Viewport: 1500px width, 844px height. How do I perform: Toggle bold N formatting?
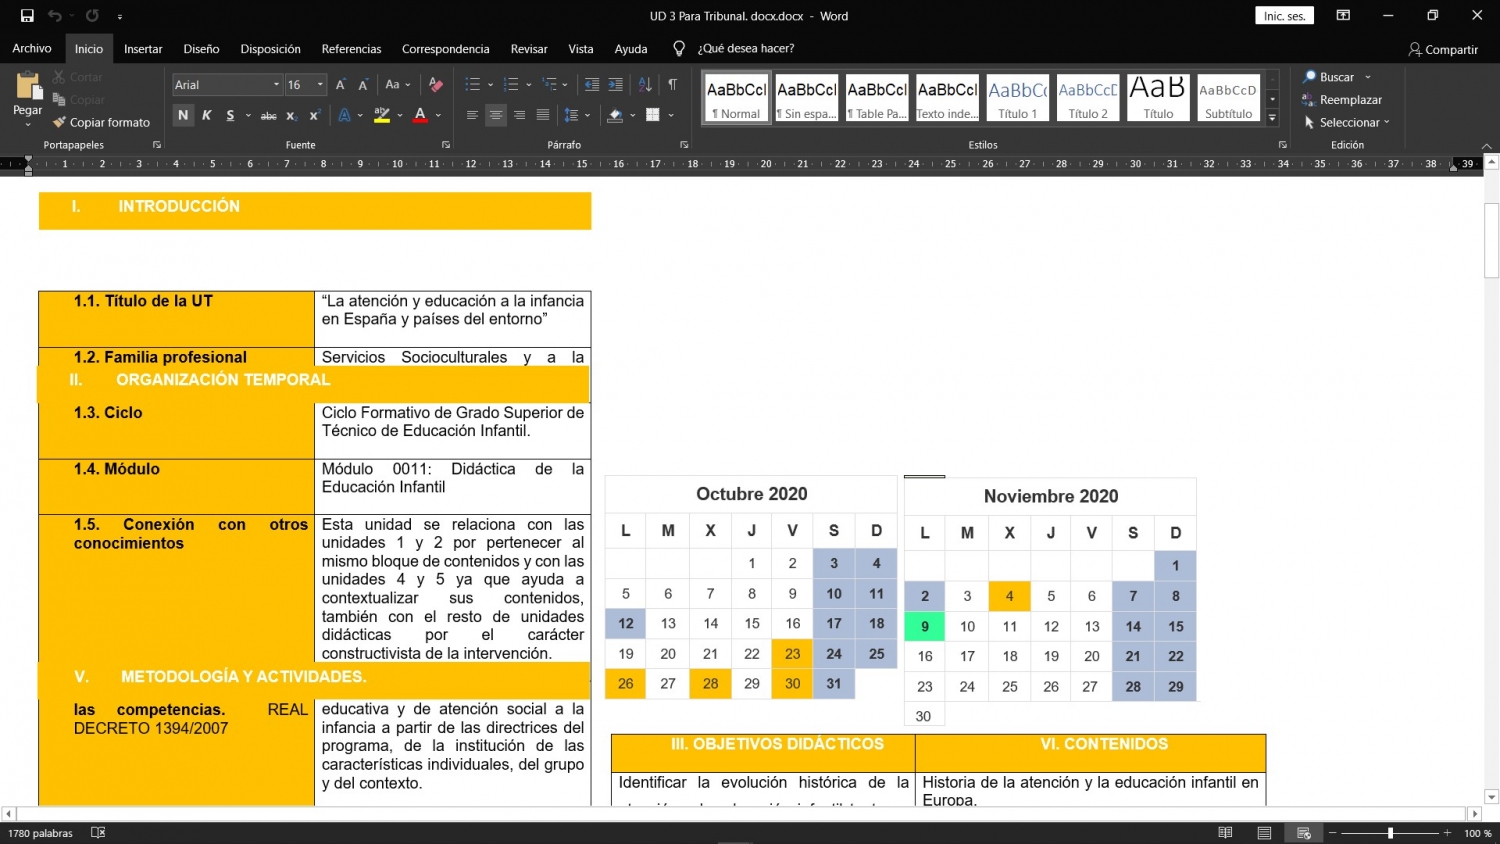point(183,115)
